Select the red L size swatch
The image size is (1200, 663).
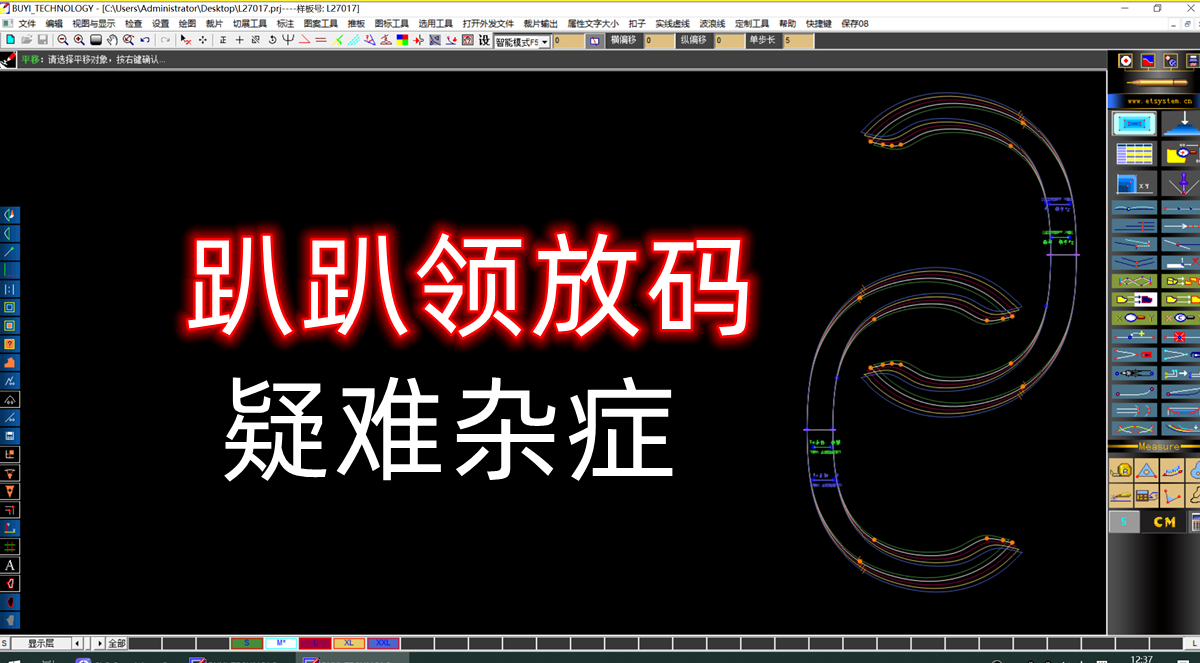pyautogui.click(x=315, y=643)
